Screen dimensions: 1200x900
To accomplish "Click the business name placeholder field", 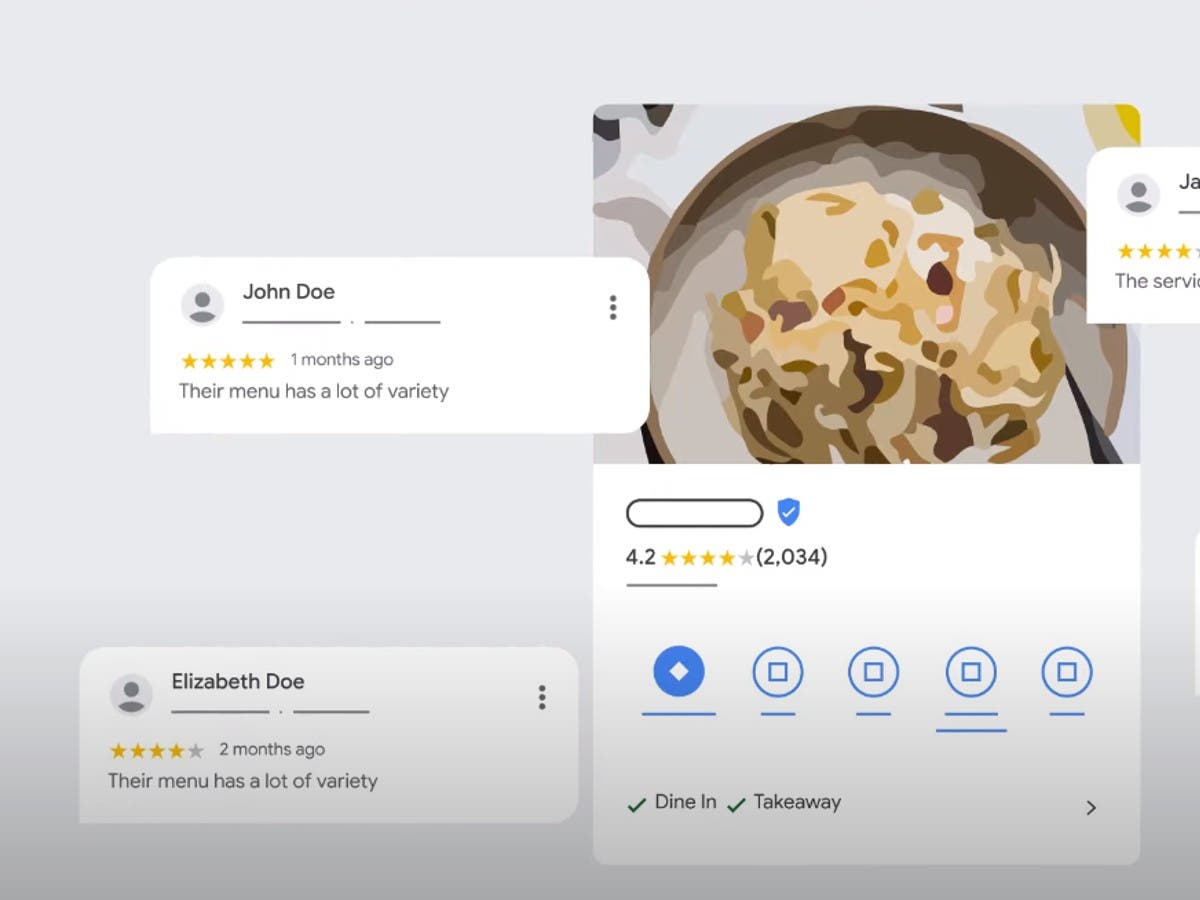I will 695,513.
